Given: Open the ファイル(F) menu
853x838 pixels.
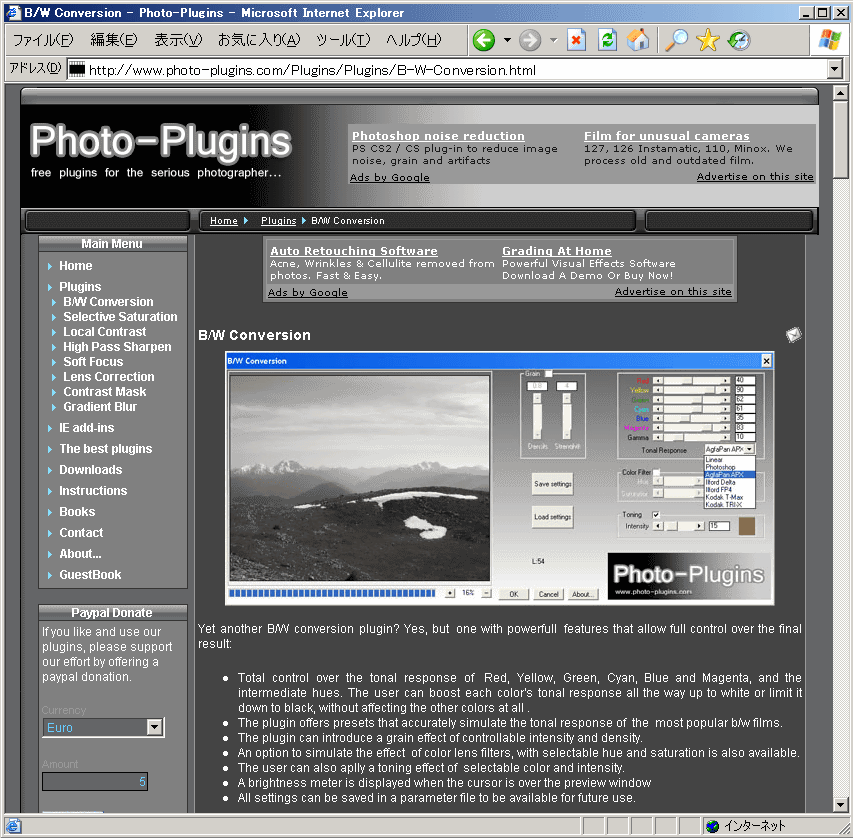Looking at the screenshot, I should coord(42,40).
